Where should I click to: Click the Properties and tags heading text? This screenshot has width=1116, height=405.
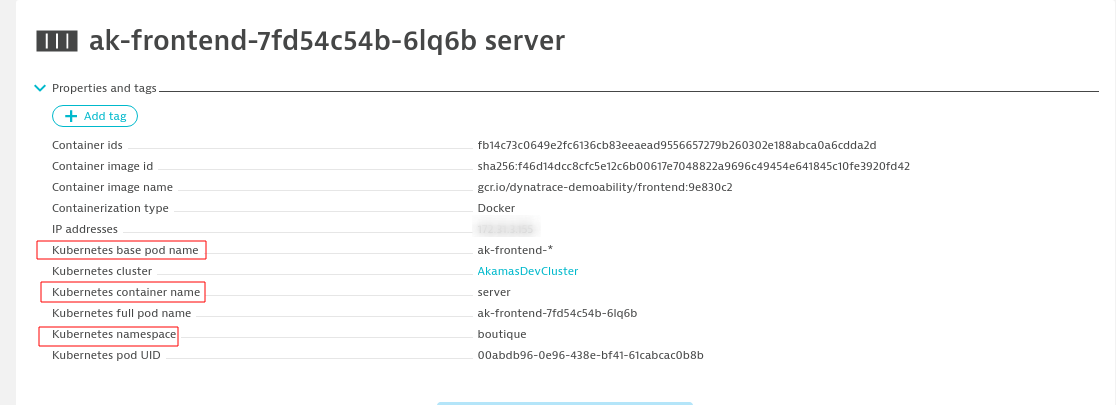(x=105, y=88)
